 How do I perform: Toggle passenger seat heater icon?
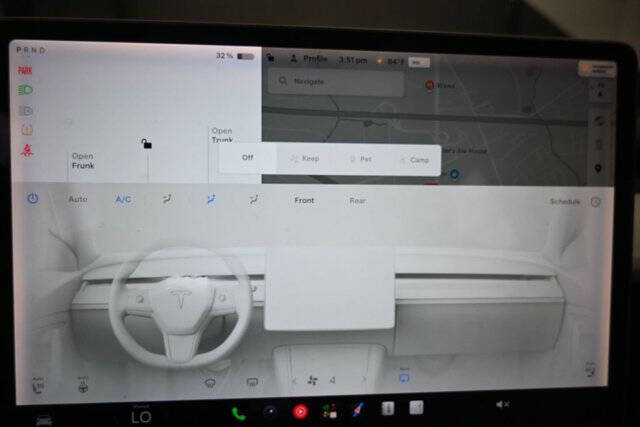click(x=590, y=369)
